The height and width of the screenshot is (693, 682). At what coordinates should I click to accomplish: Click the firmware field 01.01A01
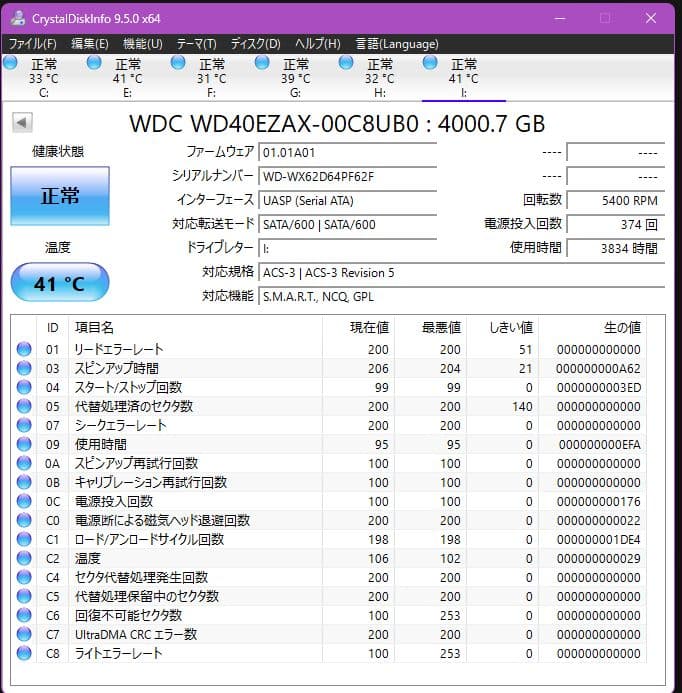tap(348, 152)
